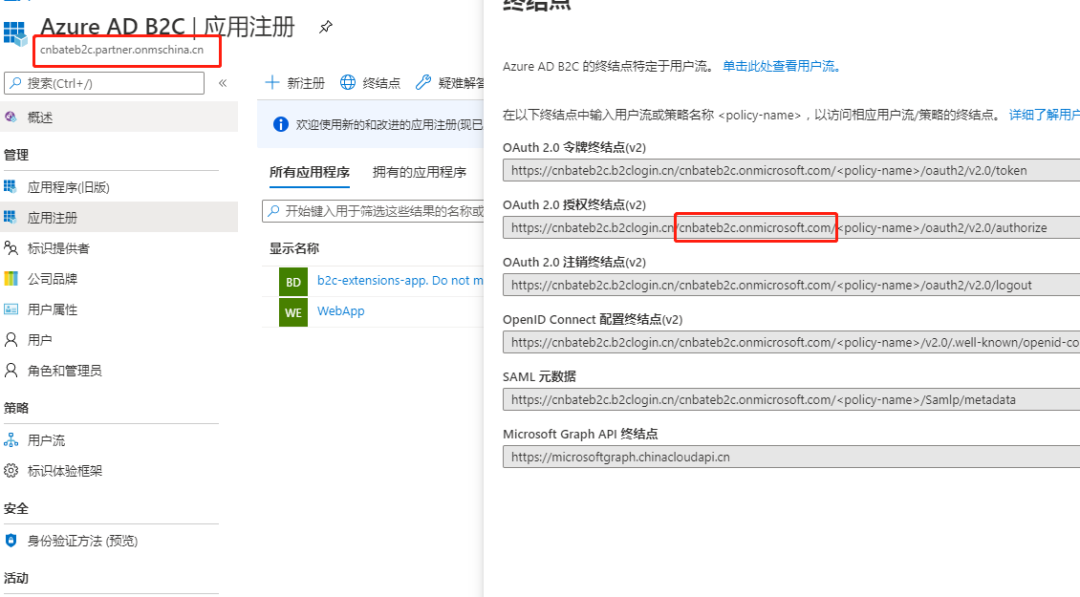
Task: Click the BD app badge icon
Action: (x=293, y=282)
